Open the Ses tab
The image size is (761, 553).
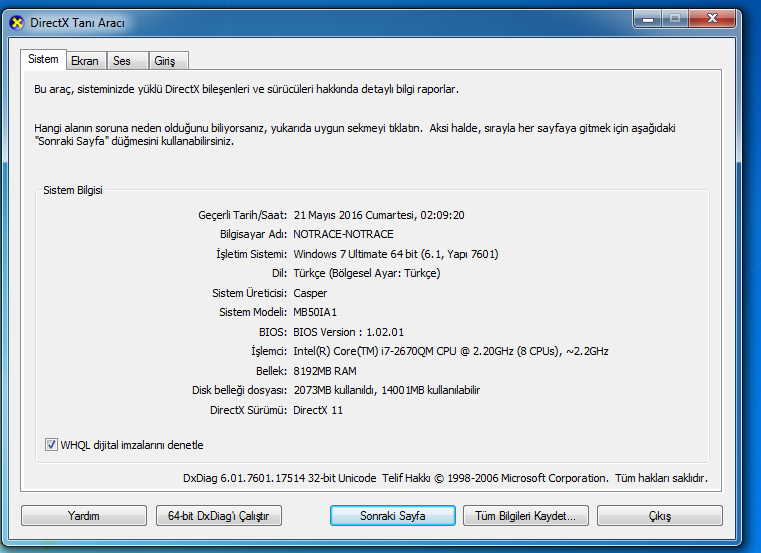[x=122, y=61]
